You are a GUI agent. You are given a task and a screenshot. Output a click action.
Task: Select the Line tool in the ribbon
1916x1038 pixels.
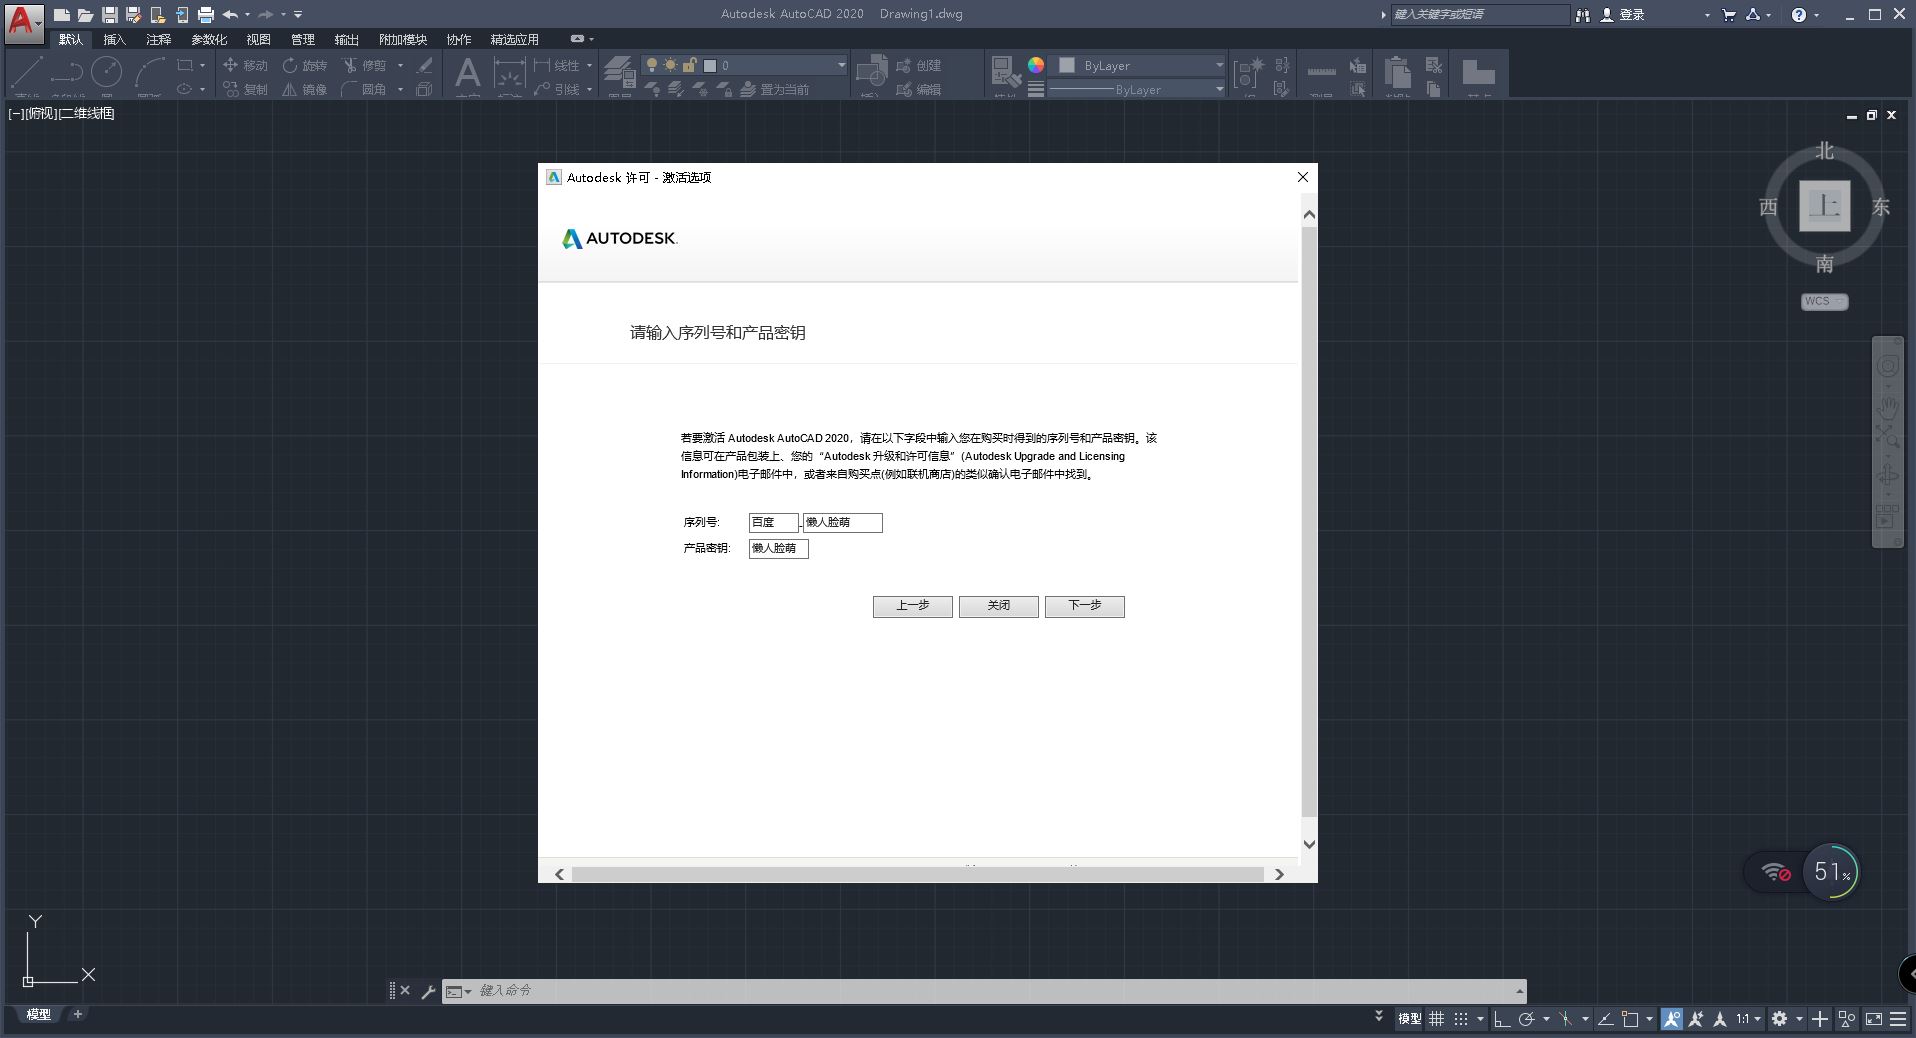click(x=27, y=72)
